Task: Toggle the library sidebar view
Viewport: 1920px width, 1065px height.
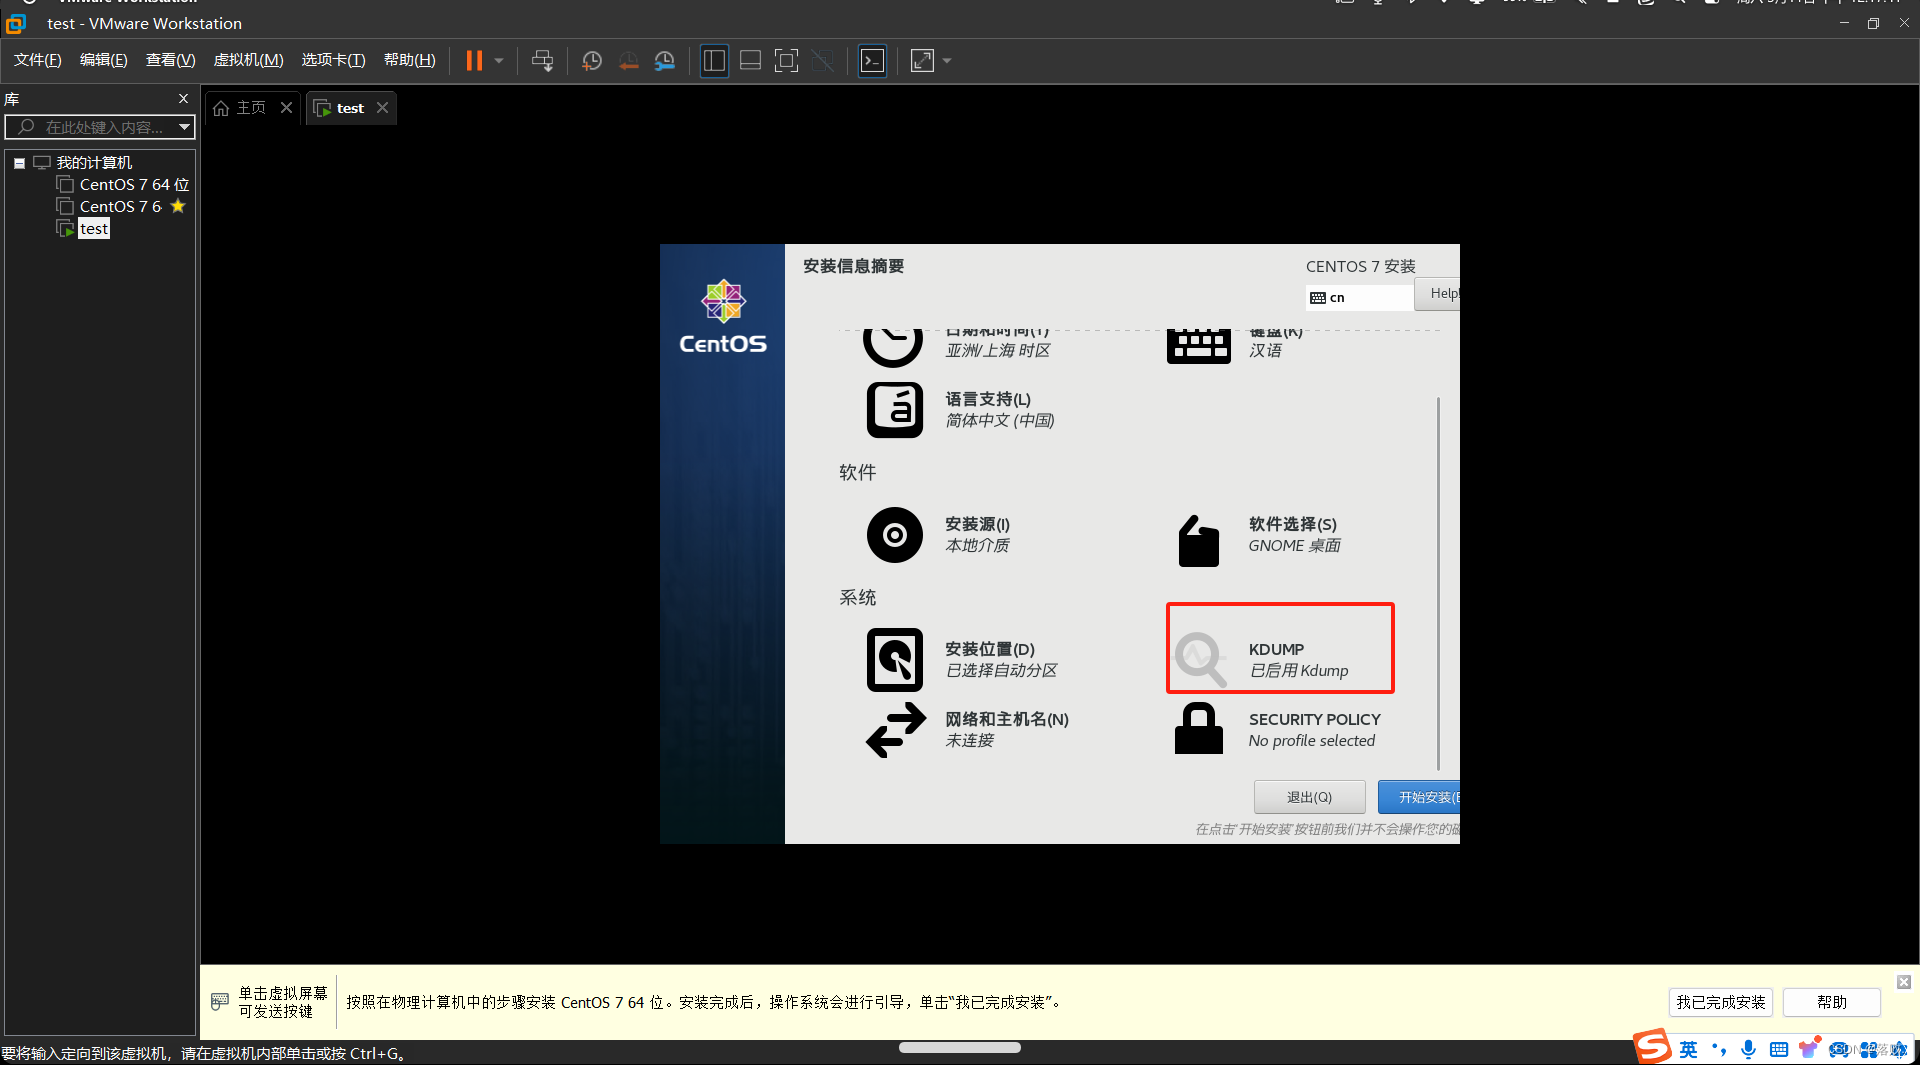Action: coord(714,61)
